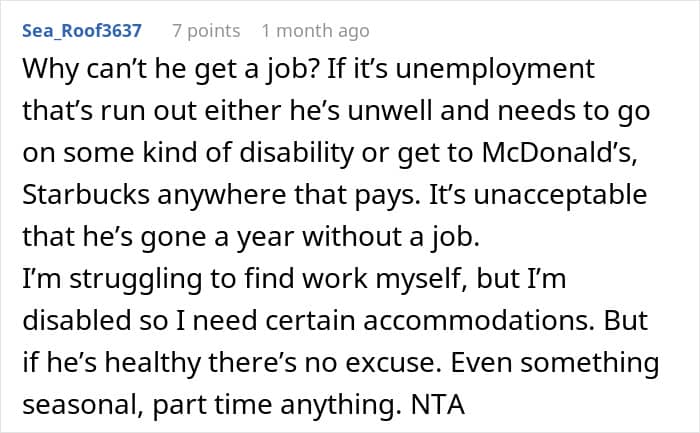This screenshot has width=700, height=433.
Task: Click the word unemployment in first line
Action: coord(495,70)
